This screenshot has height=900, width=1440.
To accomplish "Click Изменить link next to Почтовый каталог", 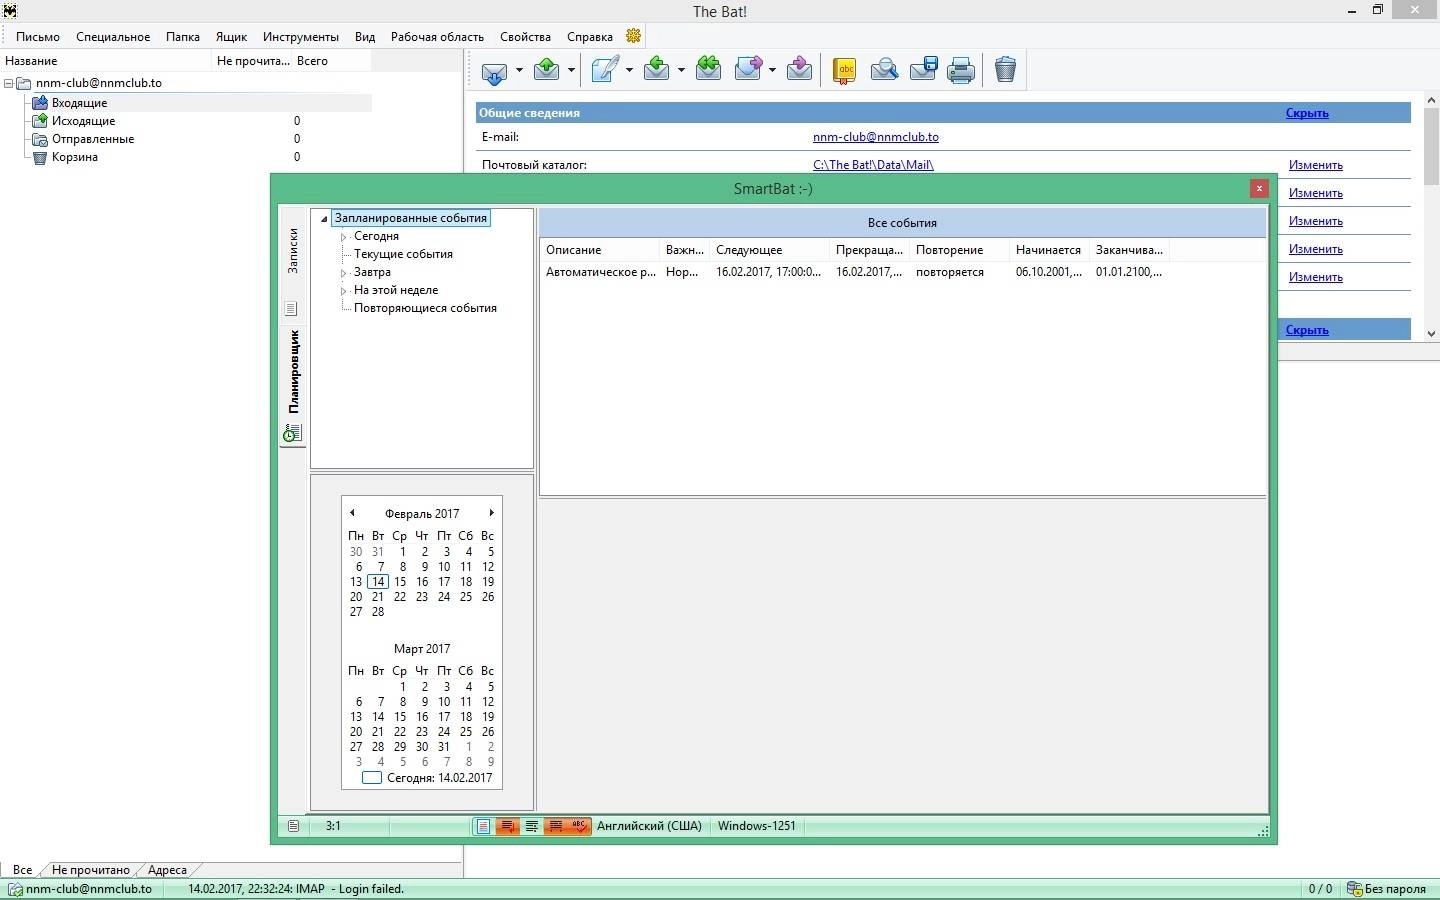I will pyautogui.click(x=1316, y=165).
